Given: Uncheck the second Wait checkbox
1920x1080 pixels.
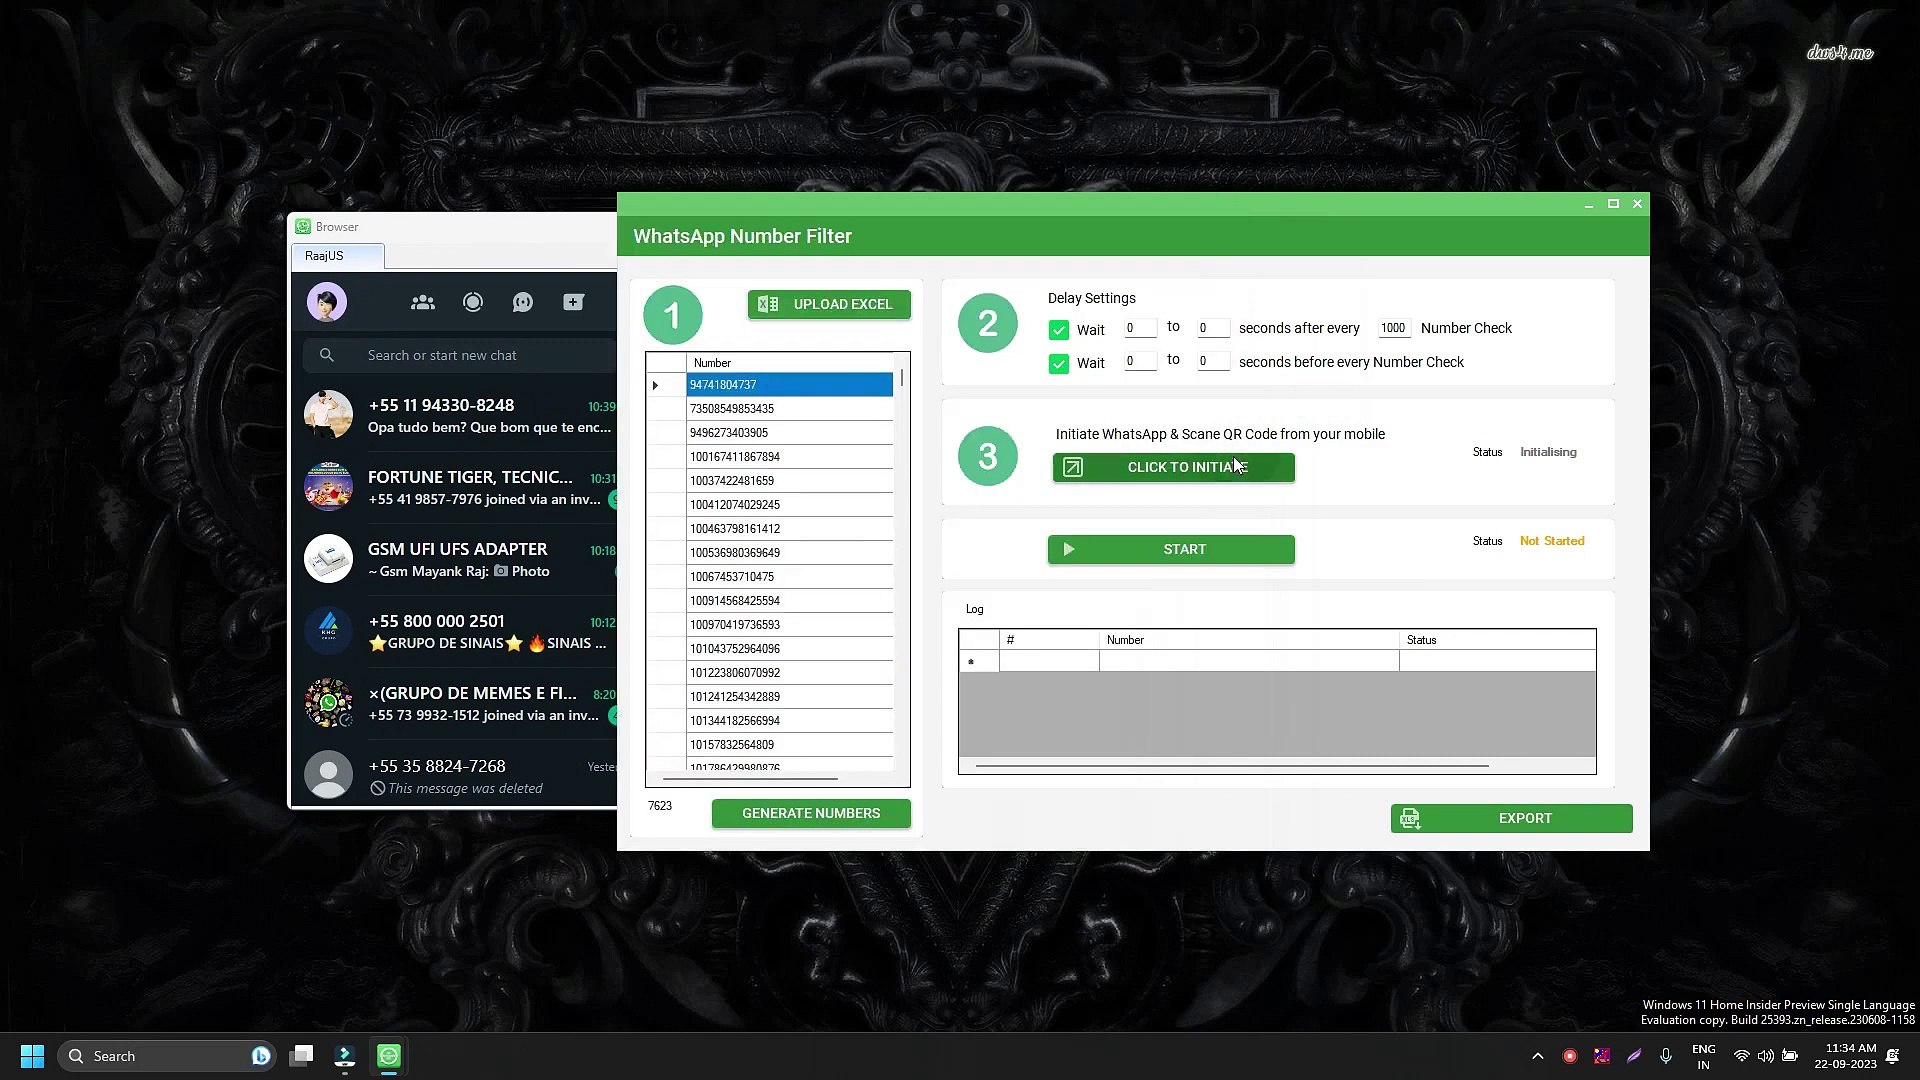Looking at the screenshot, I should point(1059,364).
